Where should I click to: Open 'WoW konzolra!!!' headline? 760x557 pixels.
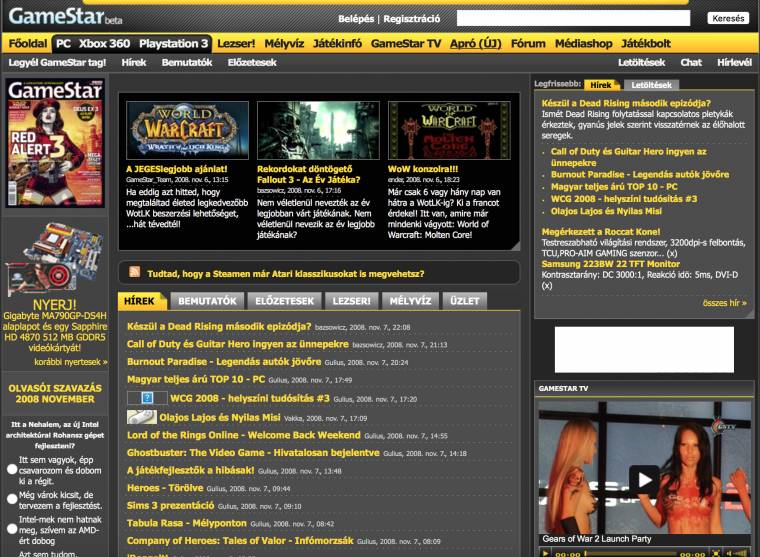[423, 169]
